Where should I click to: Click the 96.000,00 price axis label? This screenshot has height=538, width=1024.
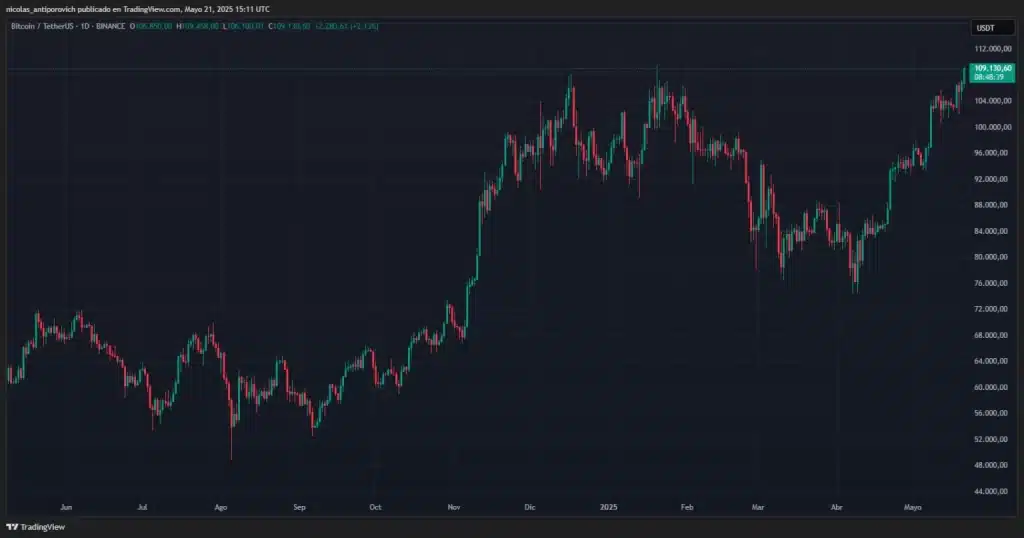click(x=993, y=153)
